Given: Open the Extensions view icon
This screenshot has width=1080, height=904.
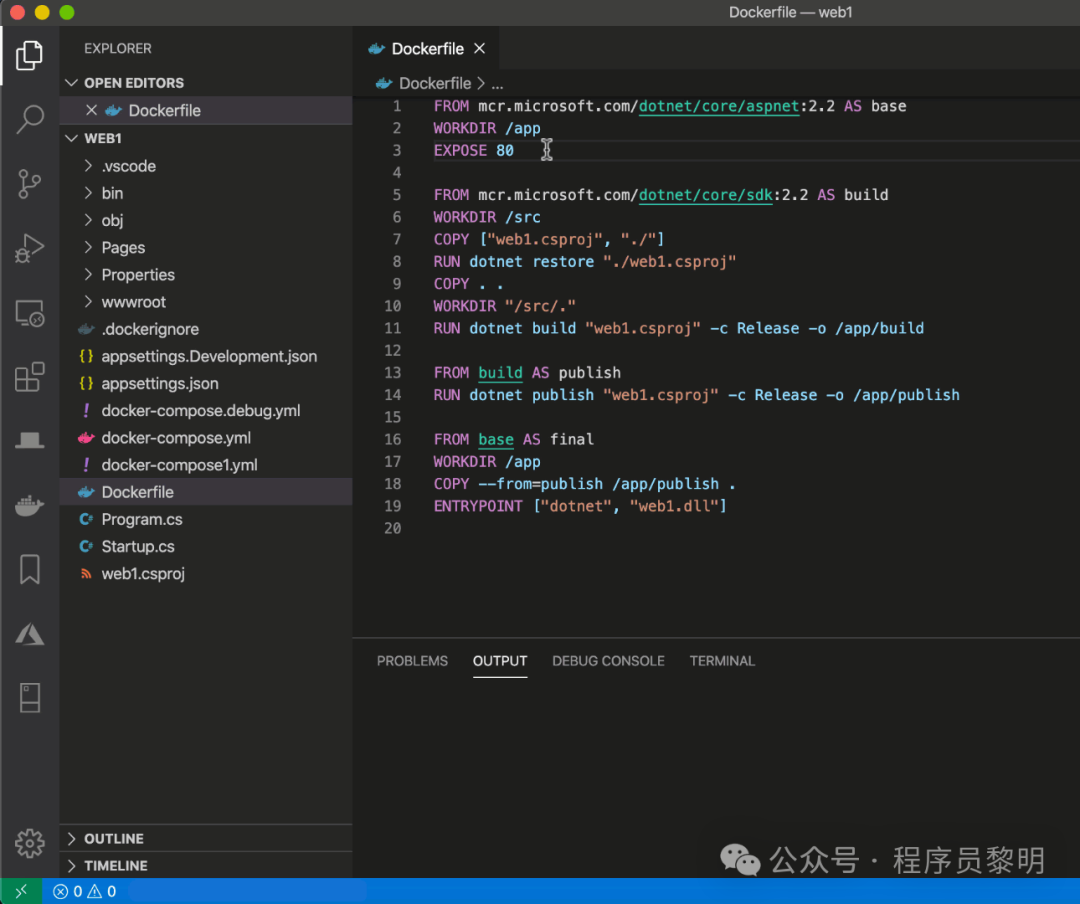Looking at the screenshot, I should click(29, 377).
